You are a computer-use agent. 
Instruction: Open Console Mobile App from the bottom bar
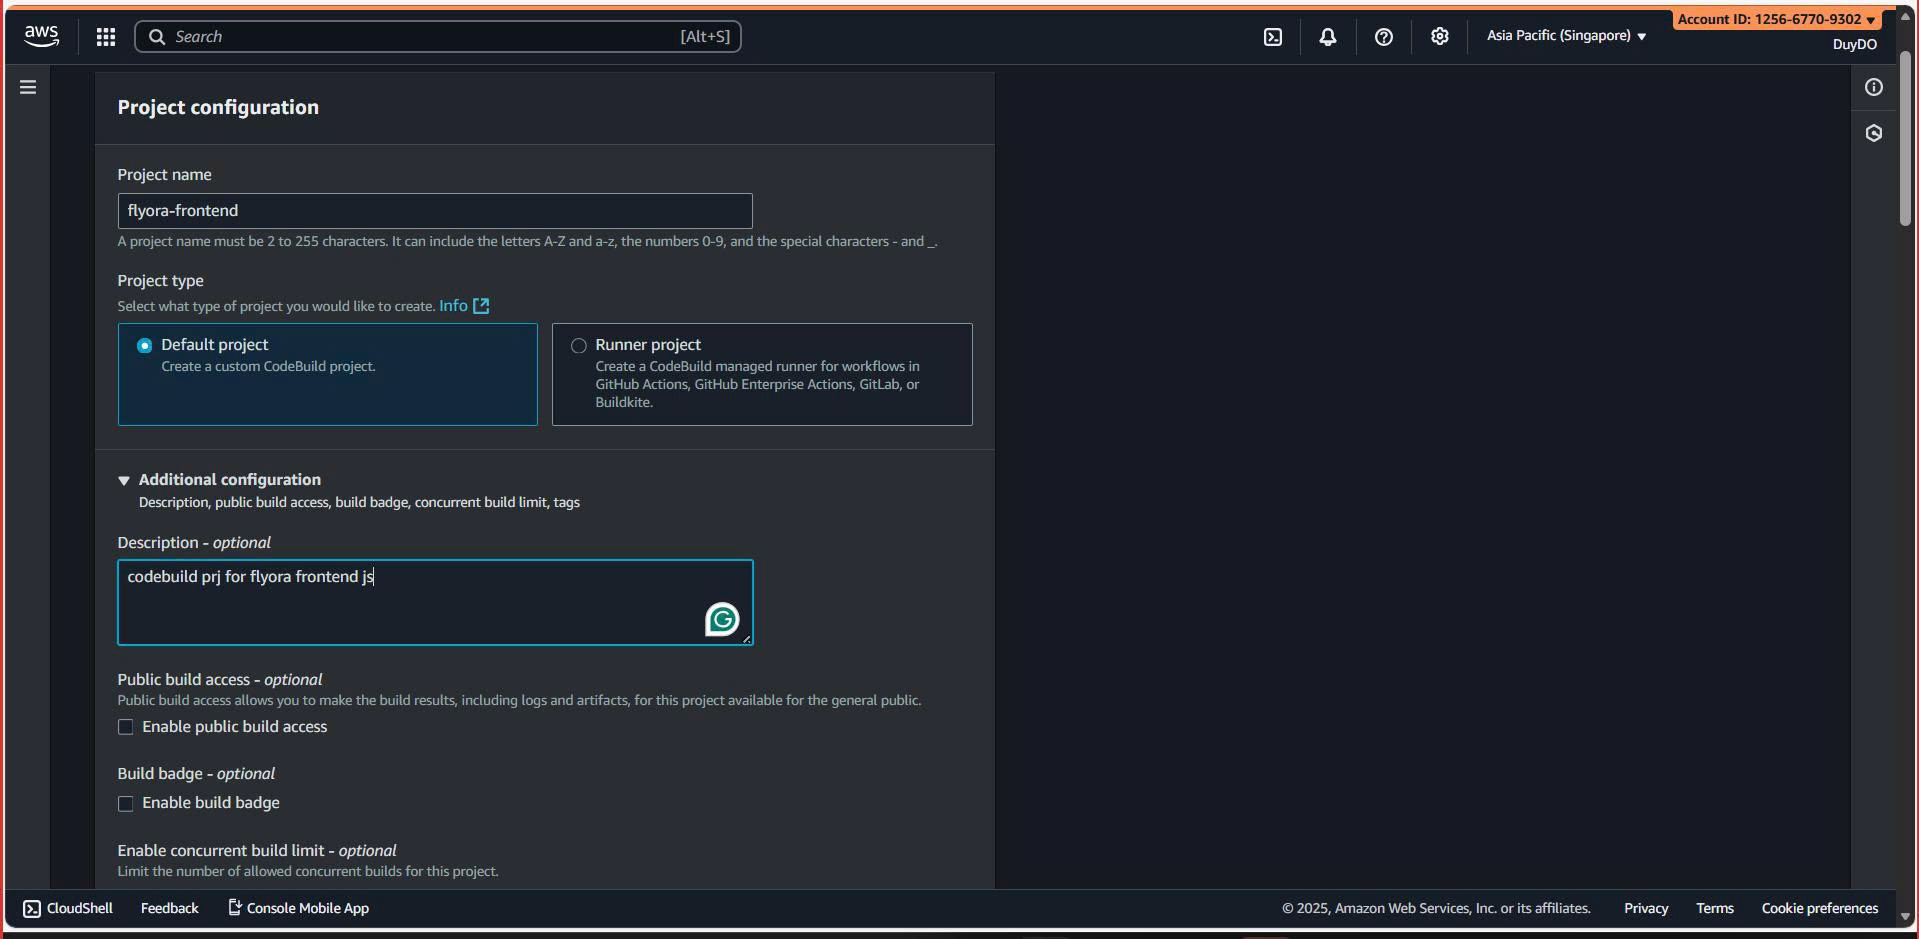point(297,908)
